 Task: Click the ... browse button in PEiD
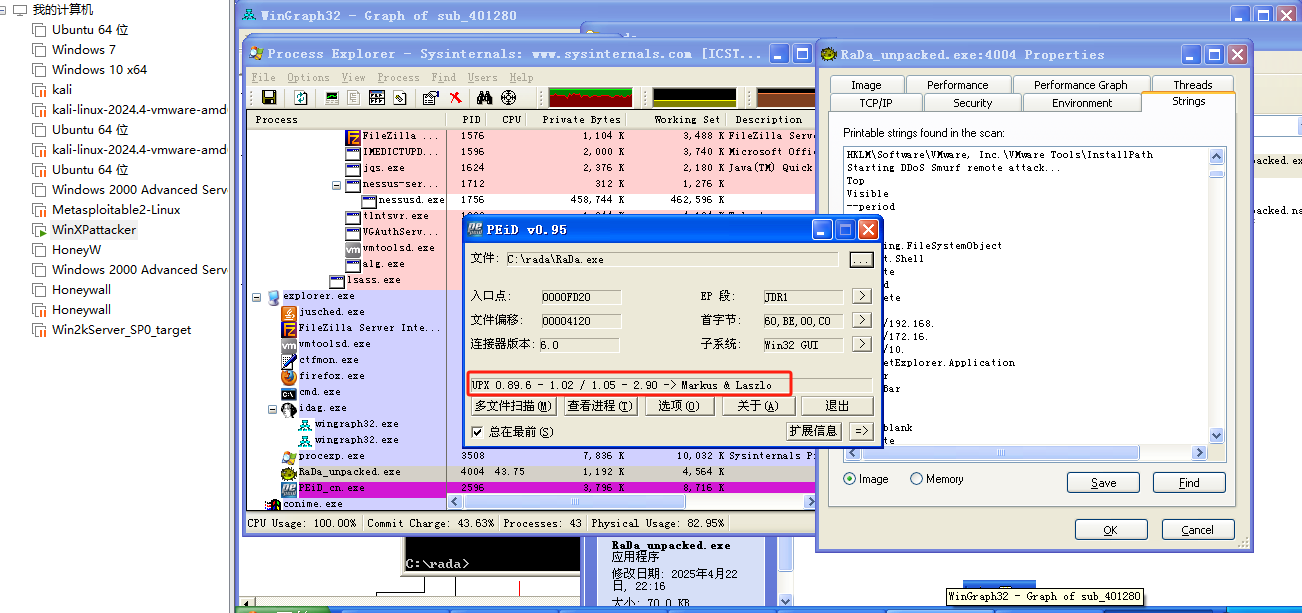point(861,259)
